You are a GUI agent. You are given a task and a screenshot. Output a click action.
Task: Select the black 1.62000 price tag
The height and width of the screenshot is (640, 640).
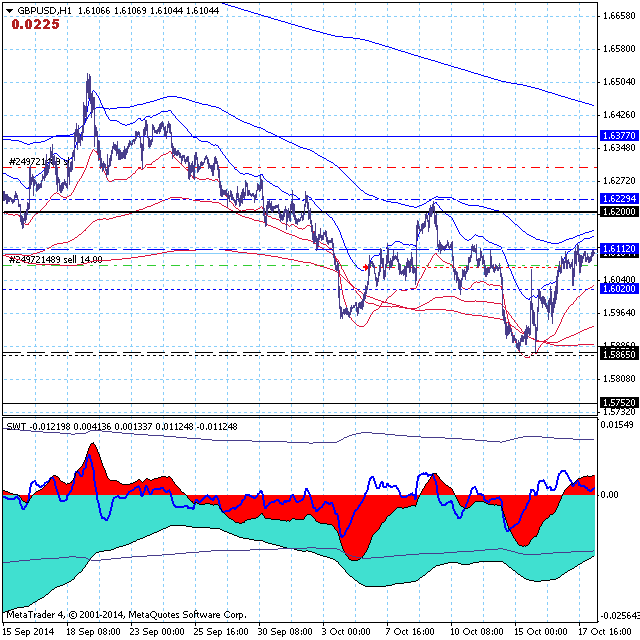[619, 211]
